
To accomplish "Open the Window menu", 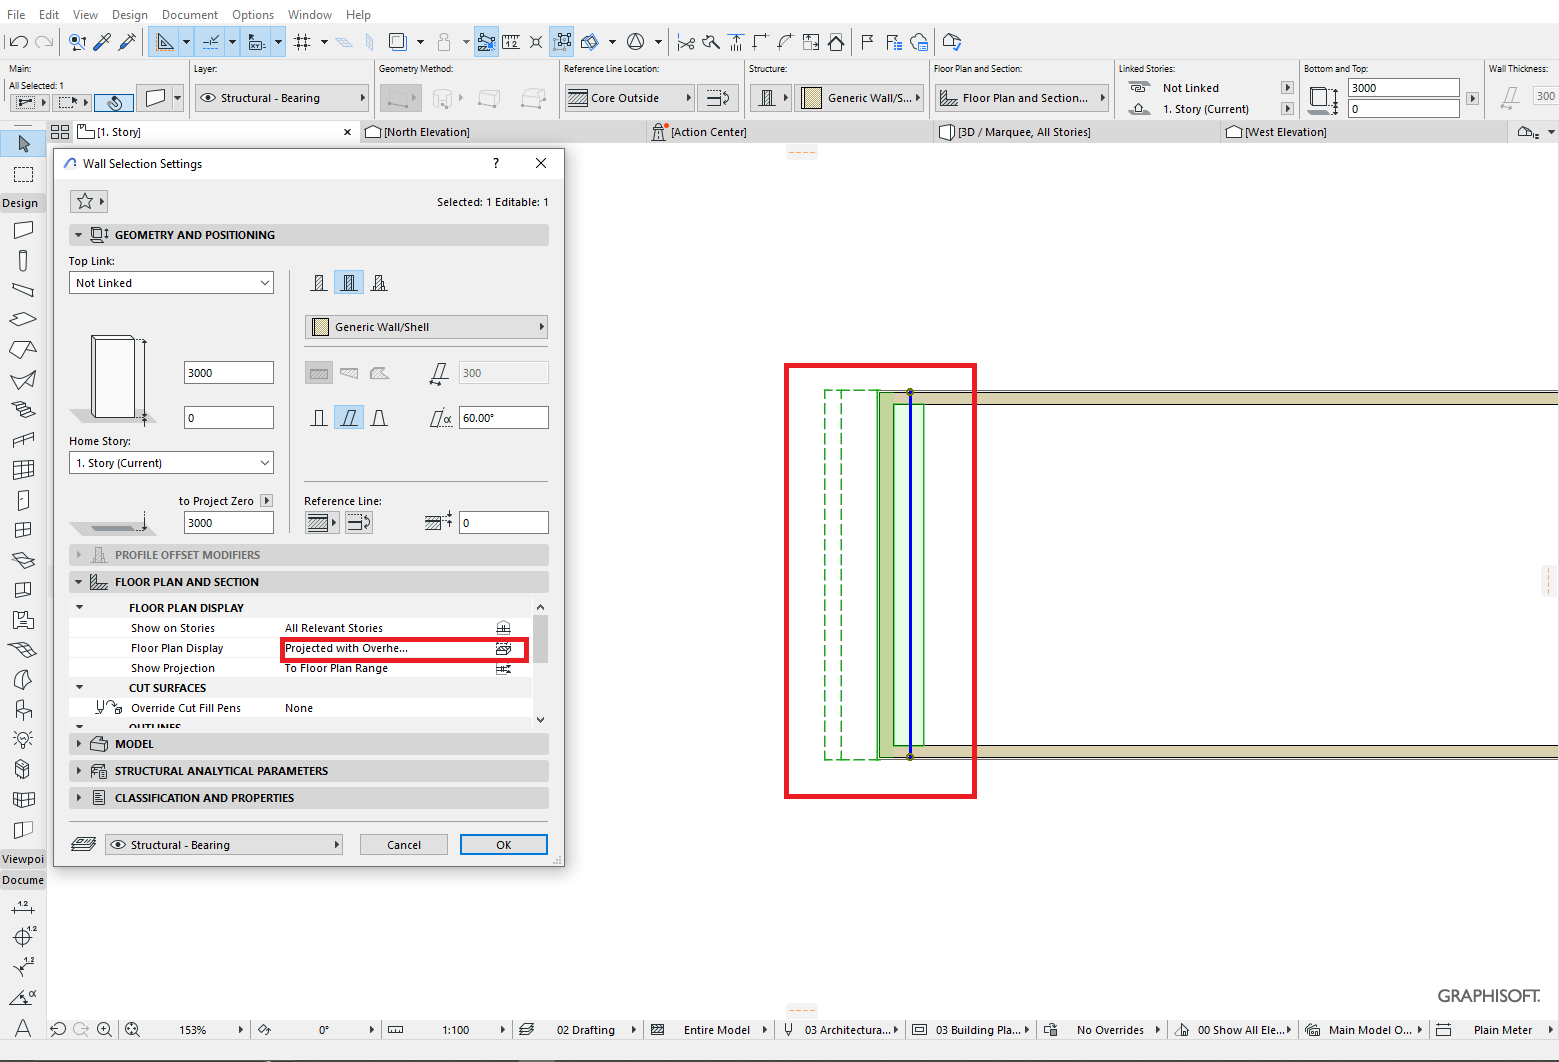I will pyautogui.click(x=309, y=14).
